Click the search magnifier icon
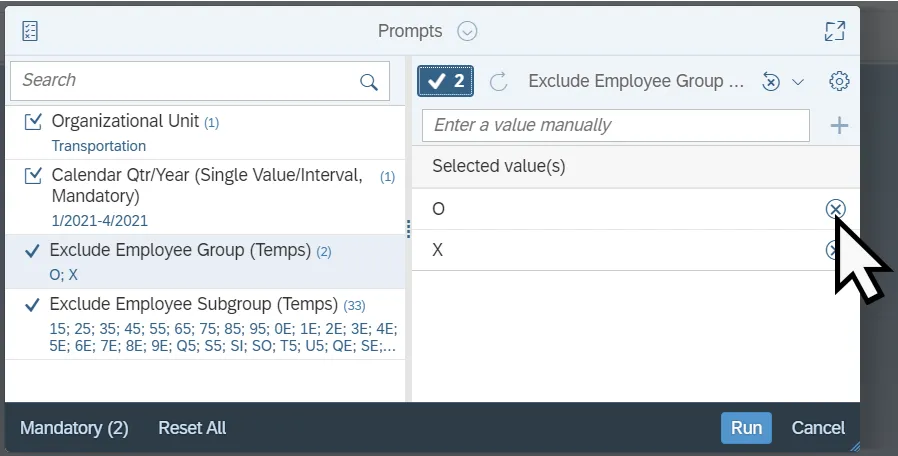 tap(369, 82)
